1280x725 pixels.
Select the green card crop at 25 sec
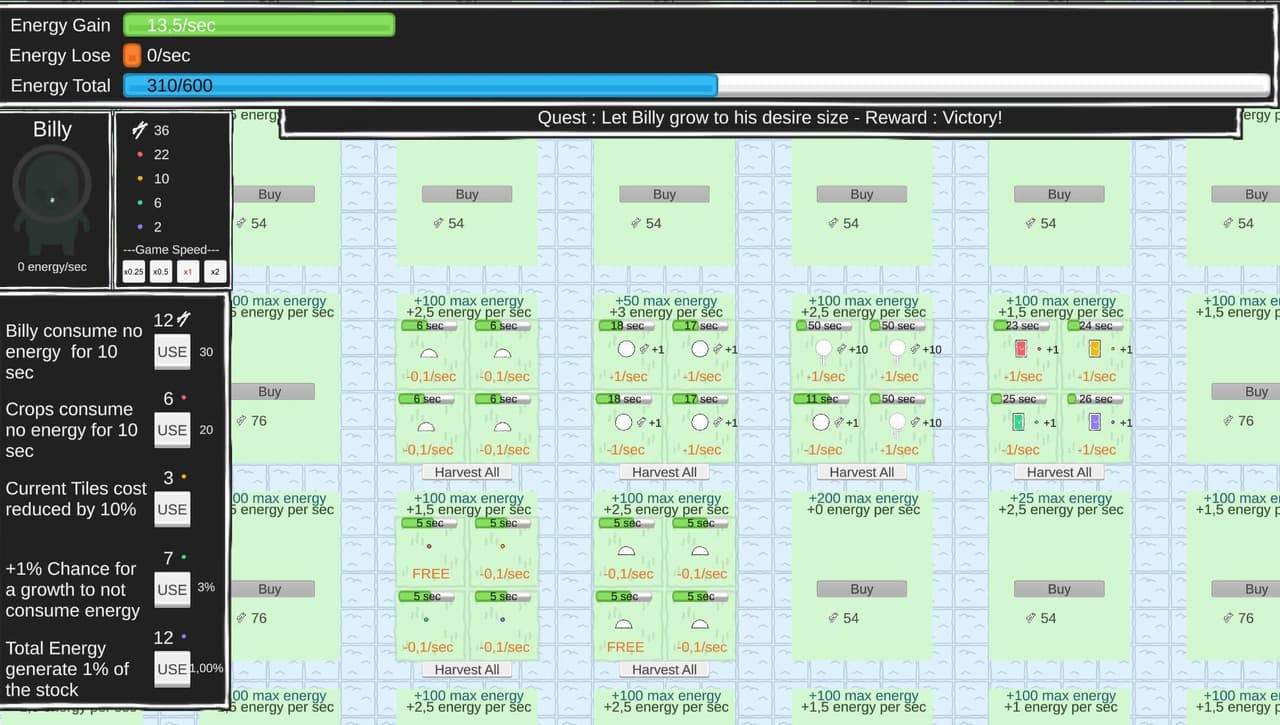tap(1019, 422)
